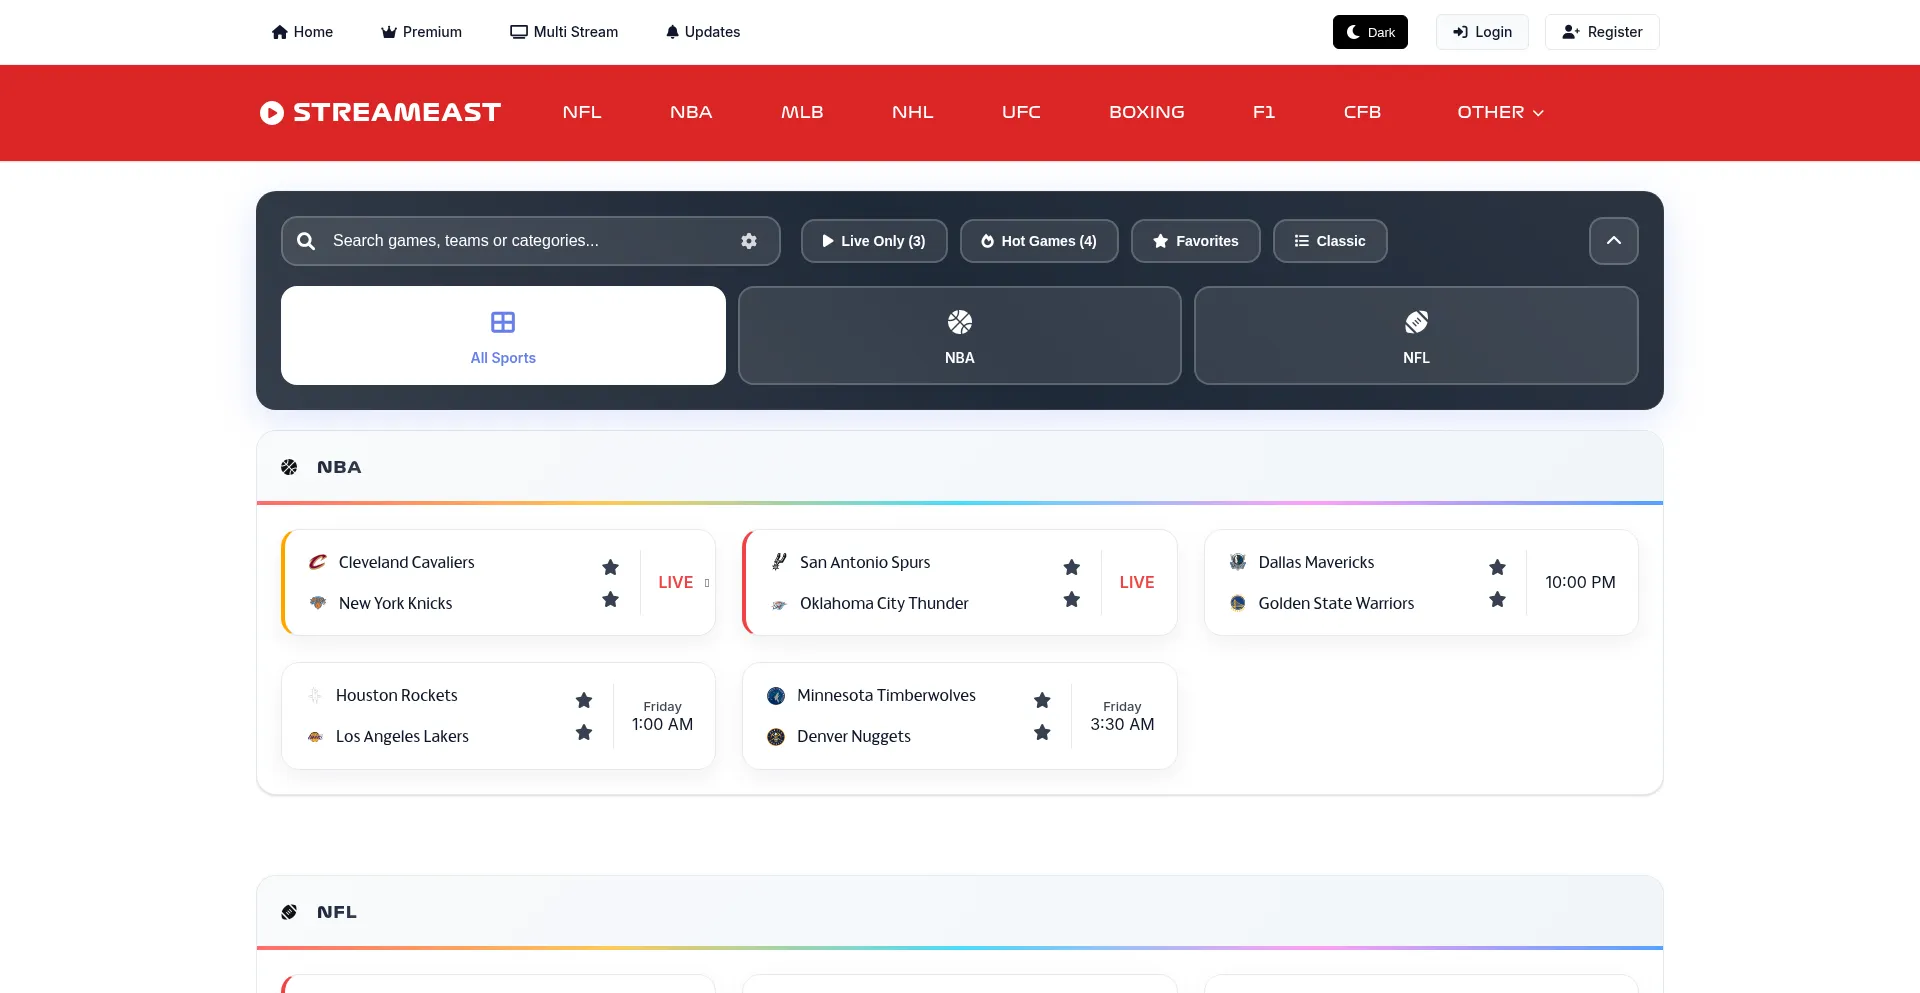Favorite the Cleveland Cavaliers with star
The image size is (1920, 993).
point(611,567)
